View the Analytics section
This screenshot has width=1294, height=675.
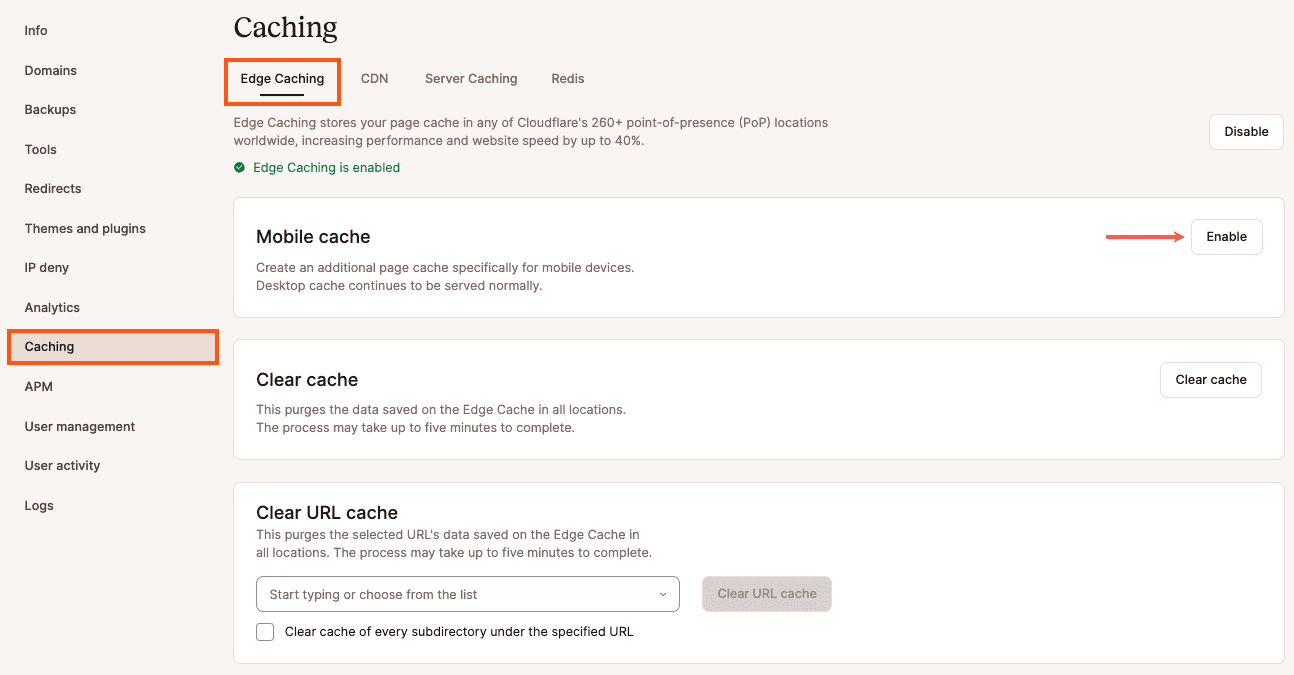coord(50,307)
